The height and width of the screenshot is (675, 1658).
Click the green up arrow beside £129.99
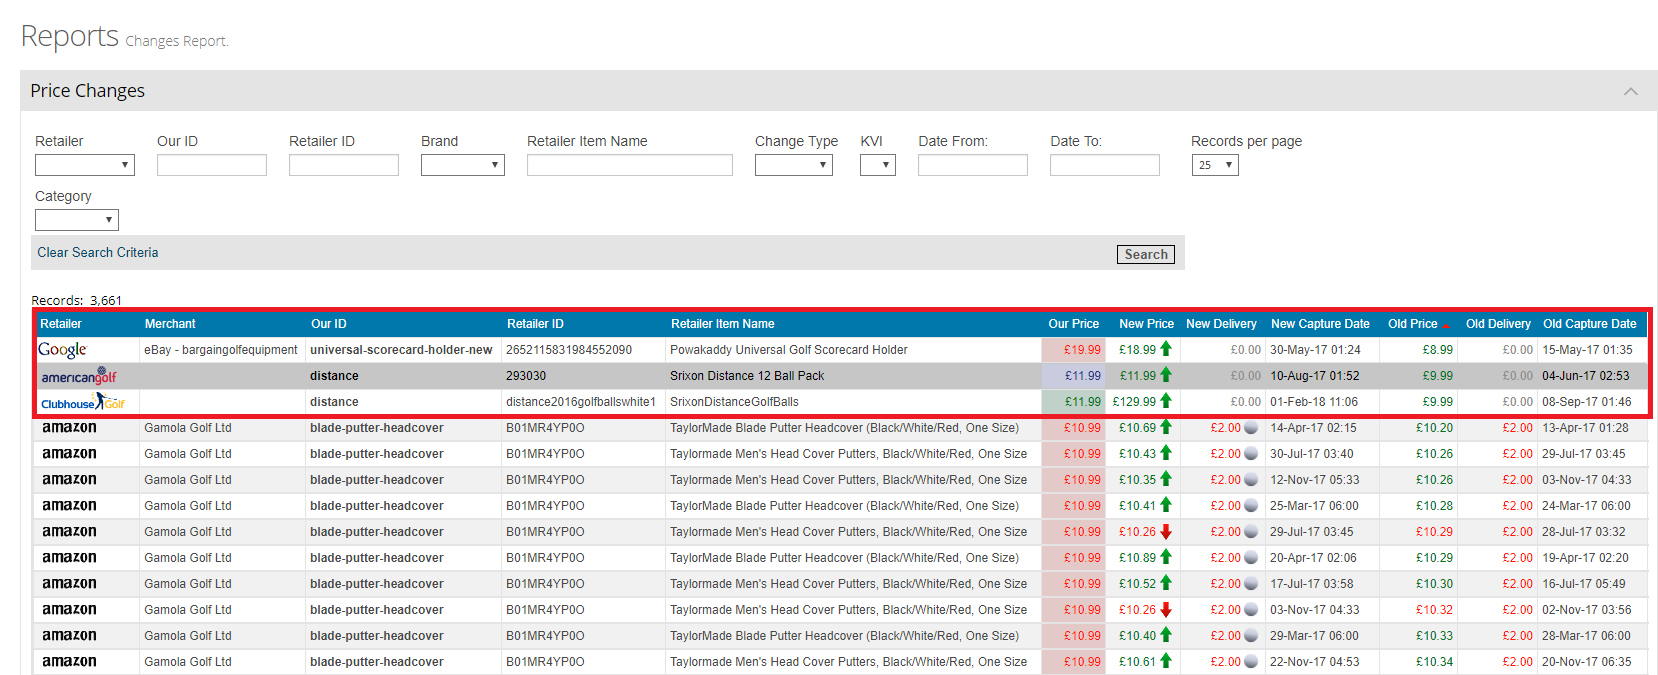click(x=1165, y=401)
